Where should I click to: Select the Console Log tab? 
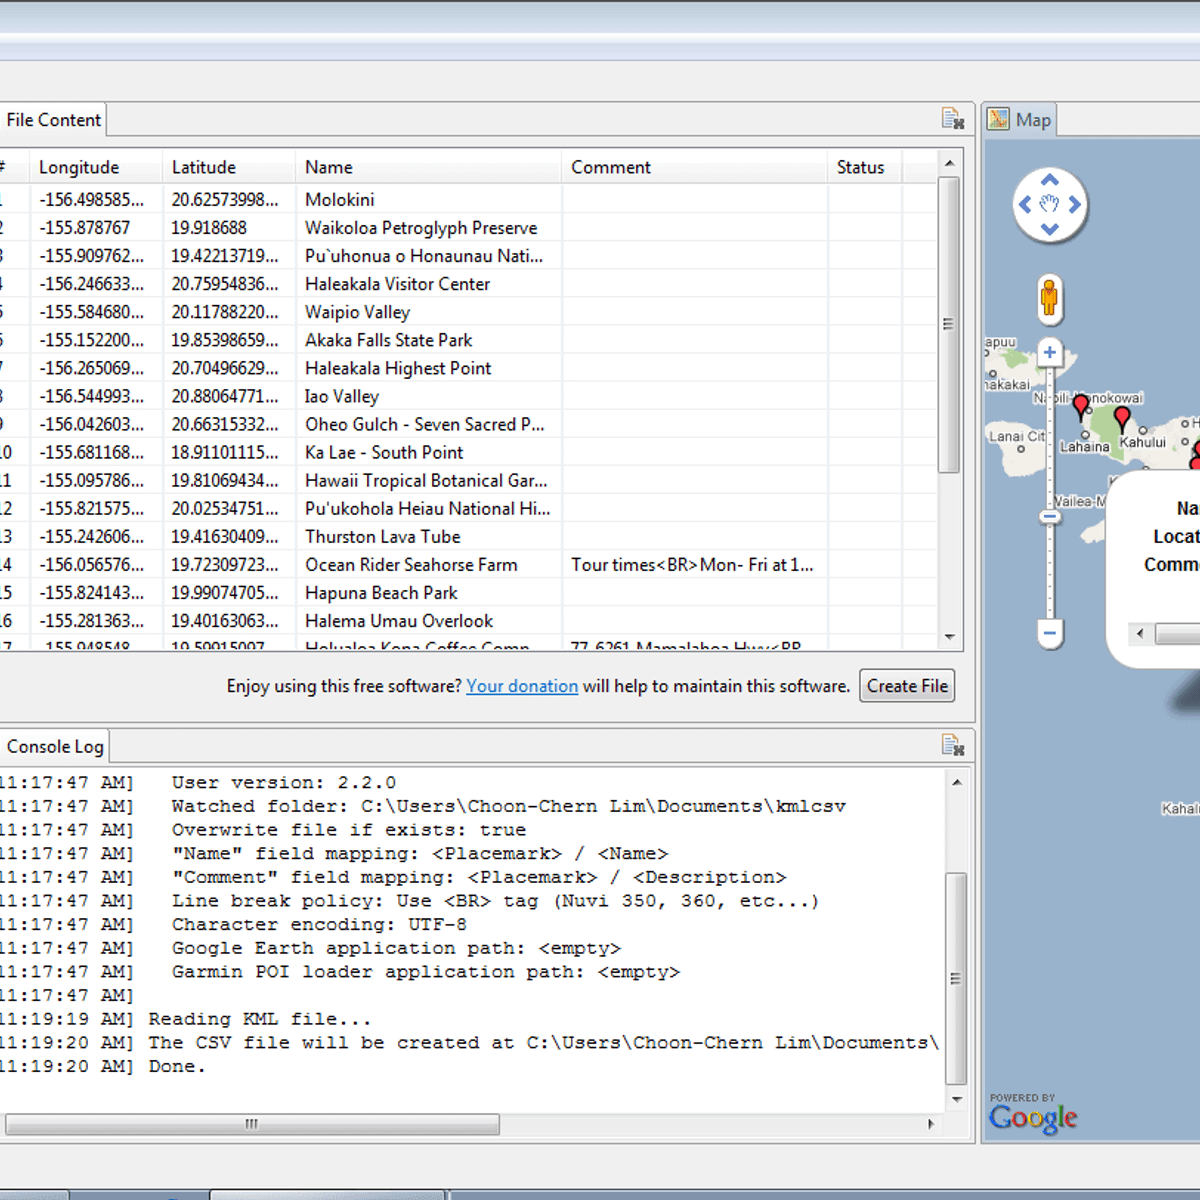pyautogui.click(x=55, y=746)
